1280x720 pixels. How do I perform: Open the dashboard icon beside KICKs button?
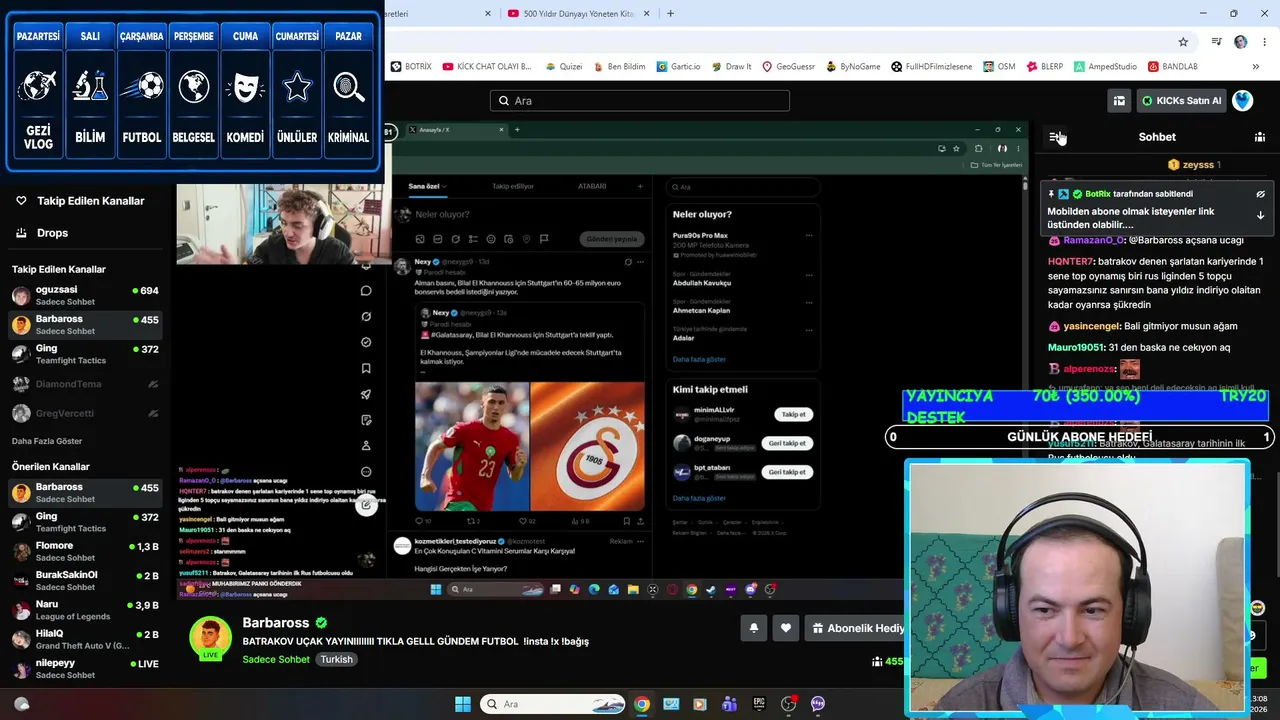click(x=1119, y=100)
